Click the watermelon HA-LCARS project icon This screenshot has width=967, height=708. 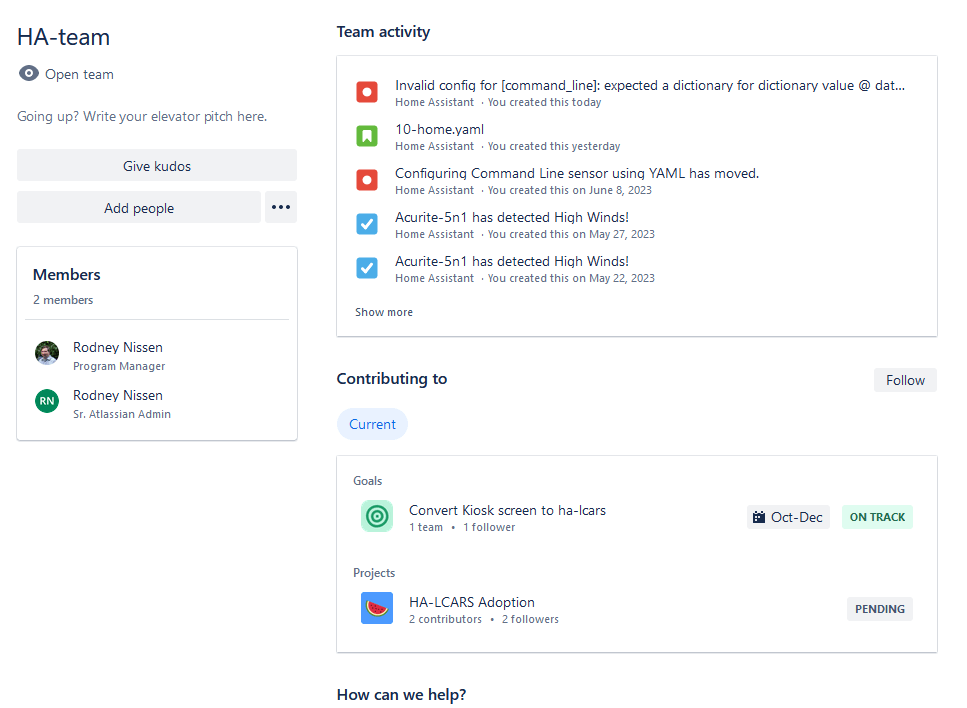pyautogui.click(x=377, y=608)
